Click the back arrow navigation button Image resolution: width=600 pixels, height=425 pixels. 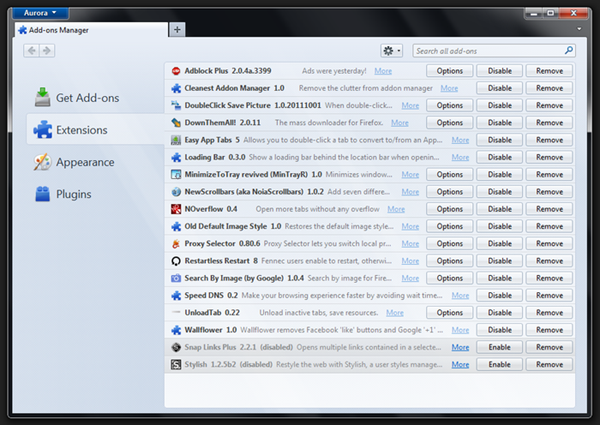[x=31, y=50]
